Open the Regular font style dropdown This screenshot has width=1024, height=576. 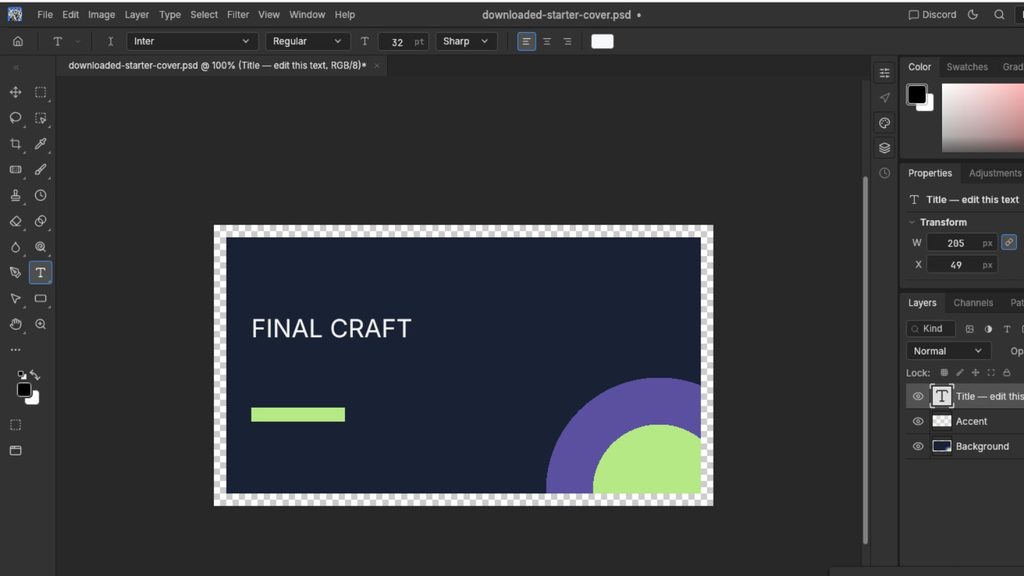308,41
